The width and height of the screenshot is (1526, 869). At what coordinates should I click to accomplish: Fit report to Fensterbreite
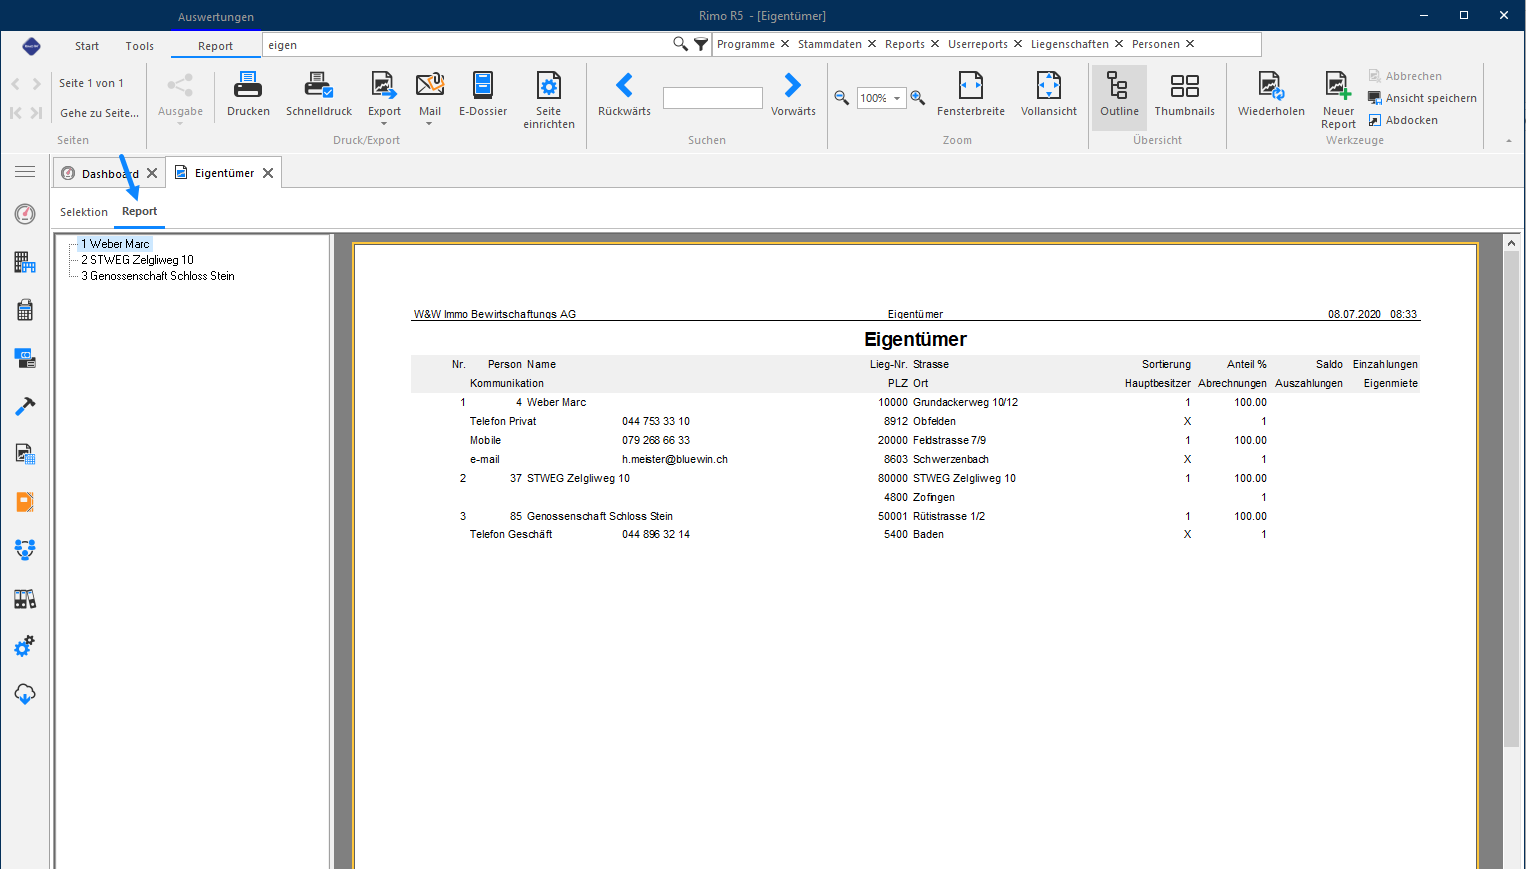point(971,94)
